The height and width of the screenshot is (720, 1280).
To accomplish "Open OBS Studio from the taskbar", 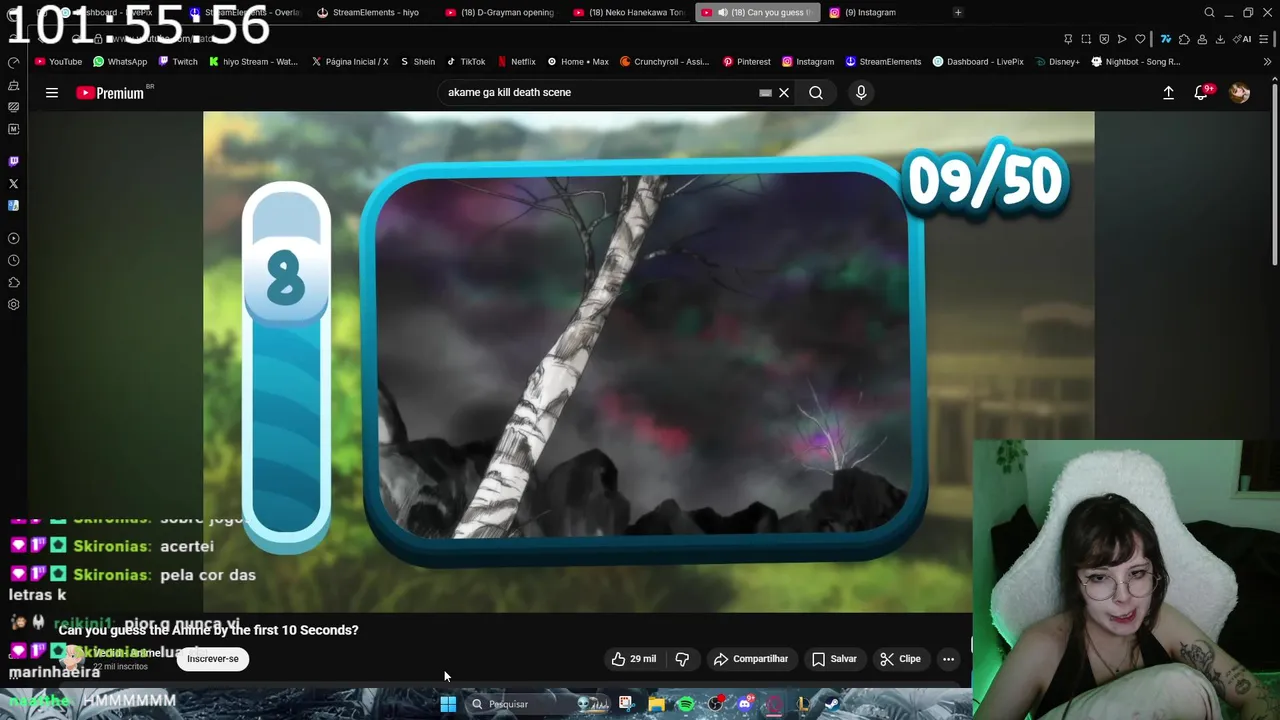I will [715, 704].
